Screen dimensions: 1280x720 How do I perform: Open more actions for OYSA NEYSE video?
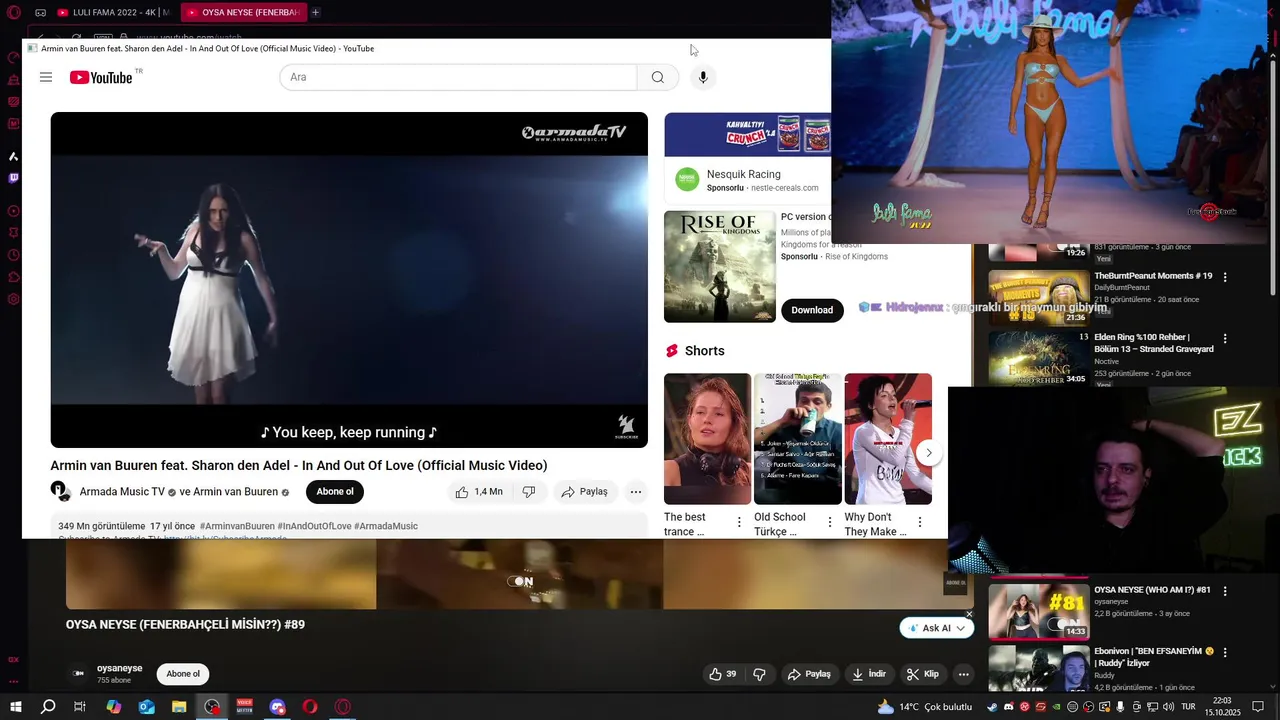tap(963, 674)
